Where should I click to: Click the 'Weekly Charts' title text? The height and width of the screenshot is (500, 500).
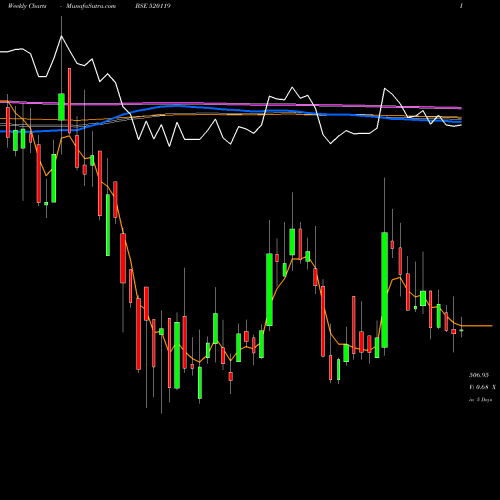pyautogui.click(x=27, y=6)
